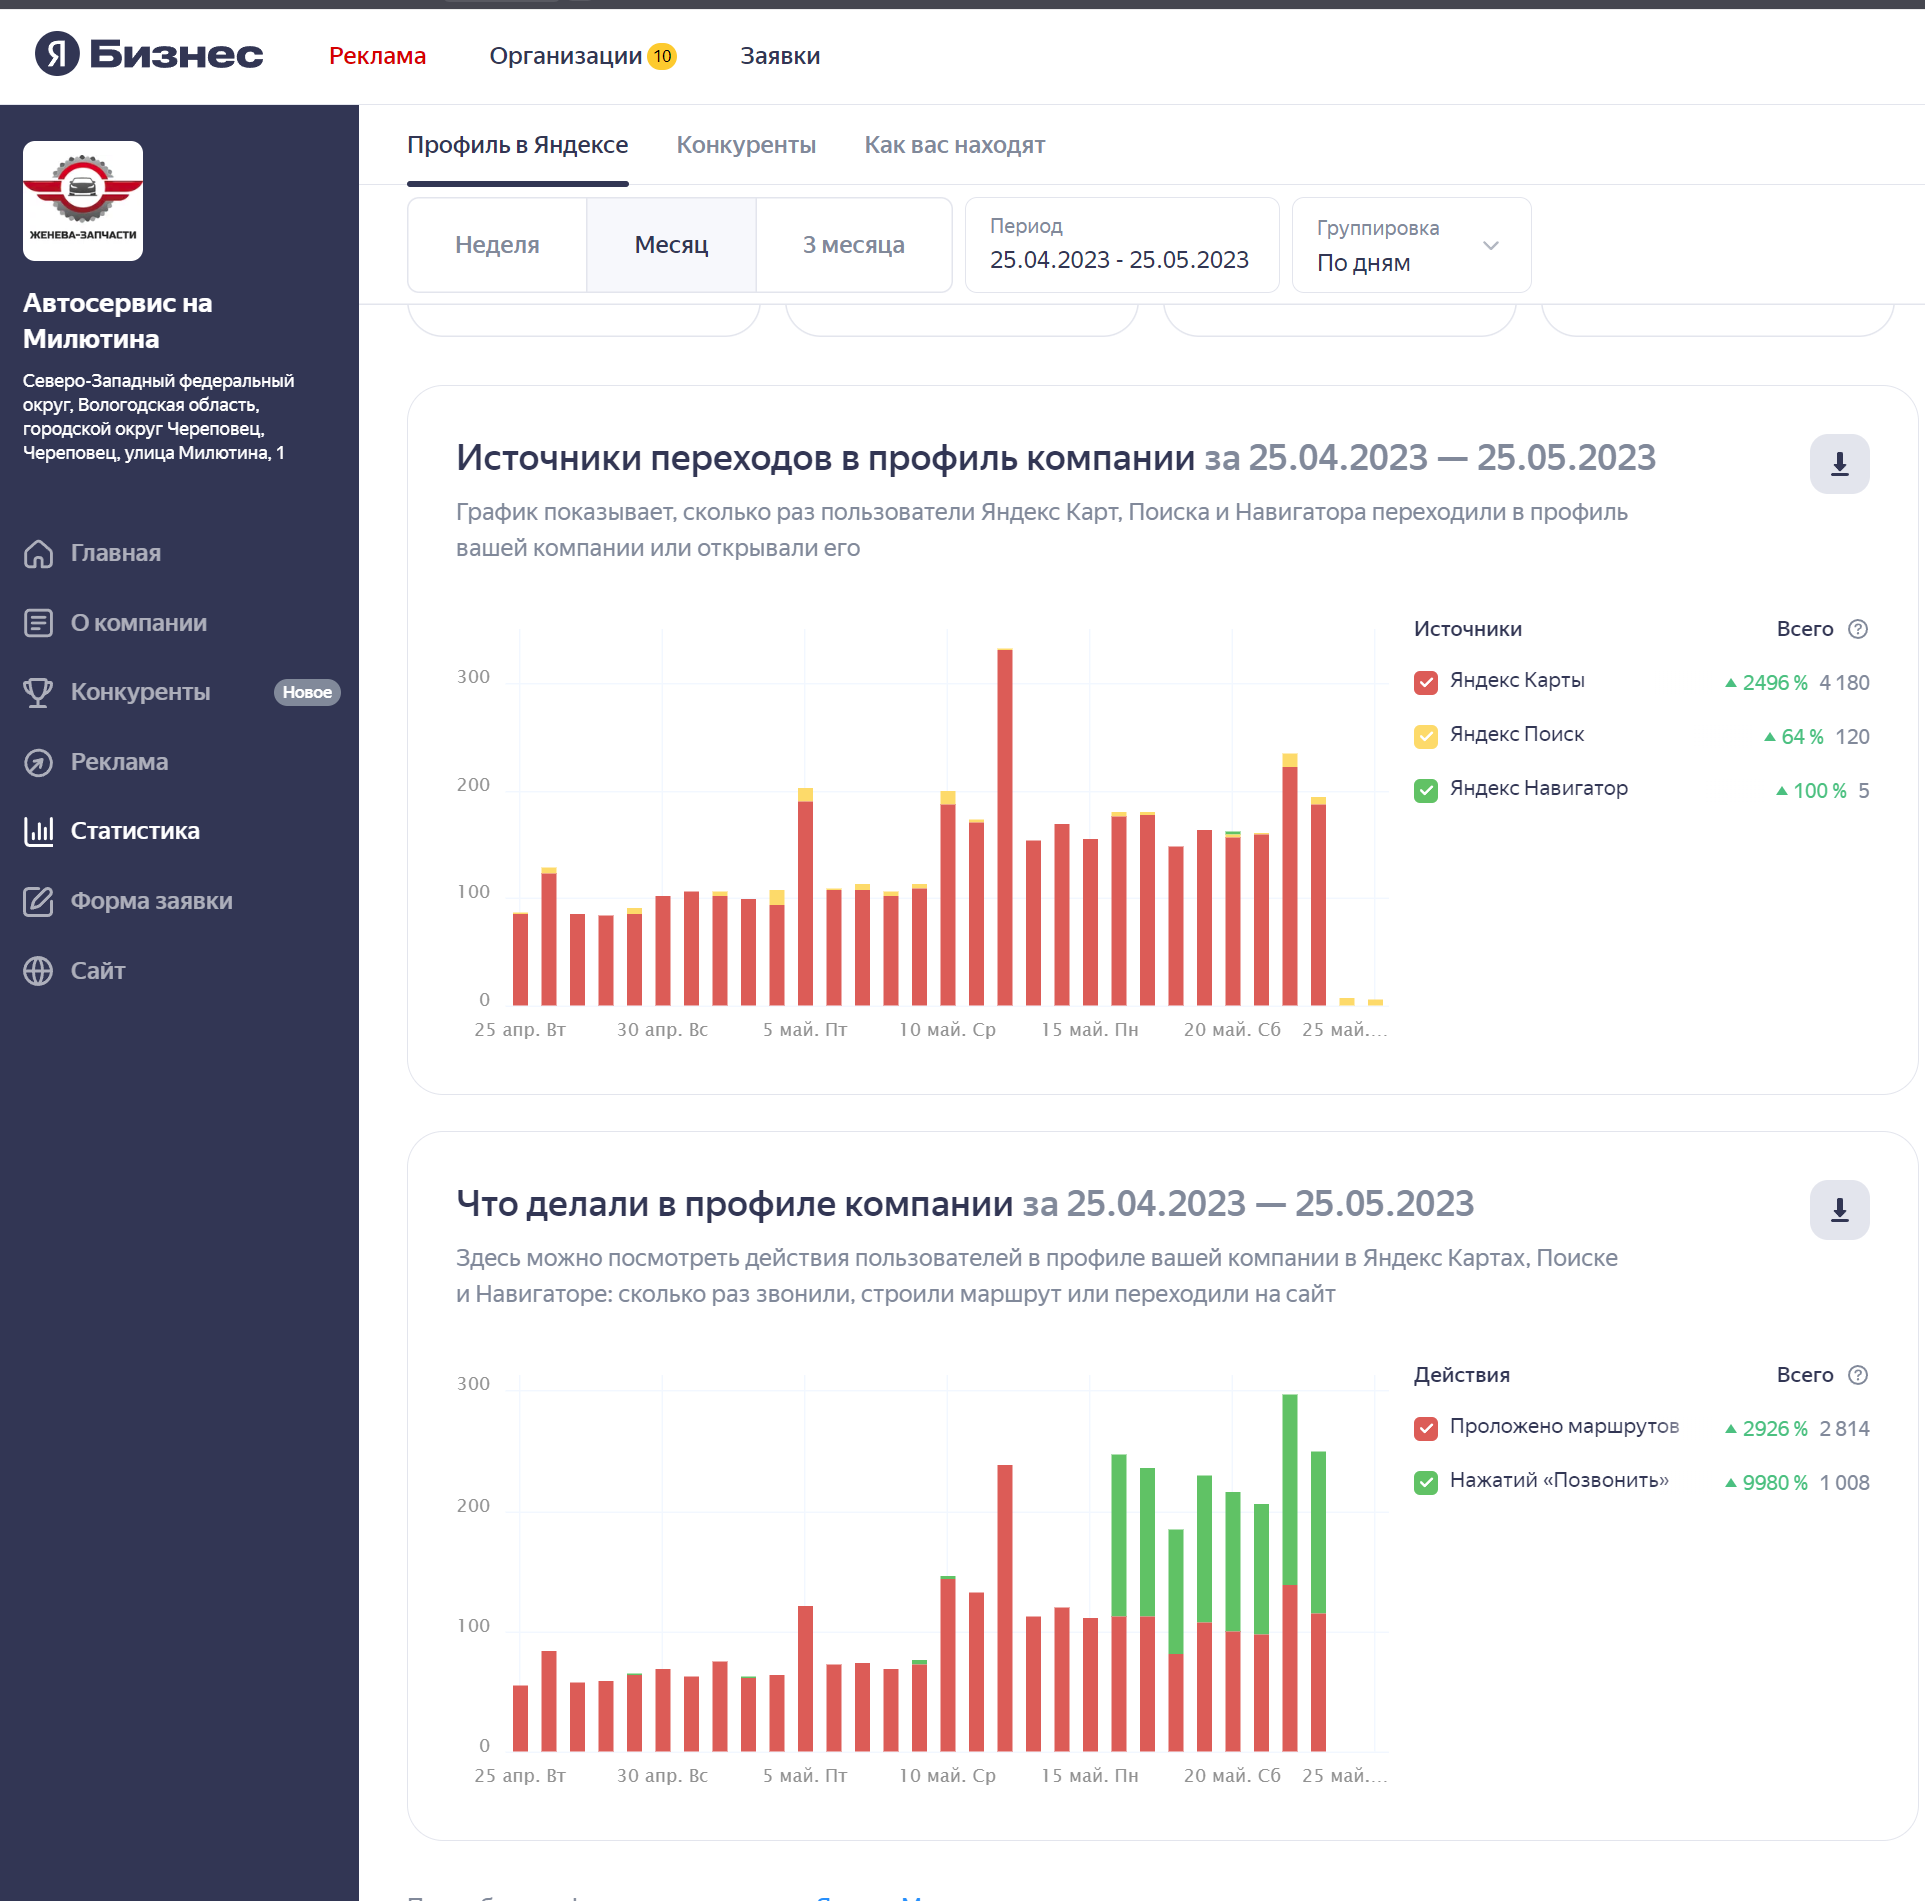Open the Период date range picker
The image size is (1925, 1901).
click(x=1120, y=245)
